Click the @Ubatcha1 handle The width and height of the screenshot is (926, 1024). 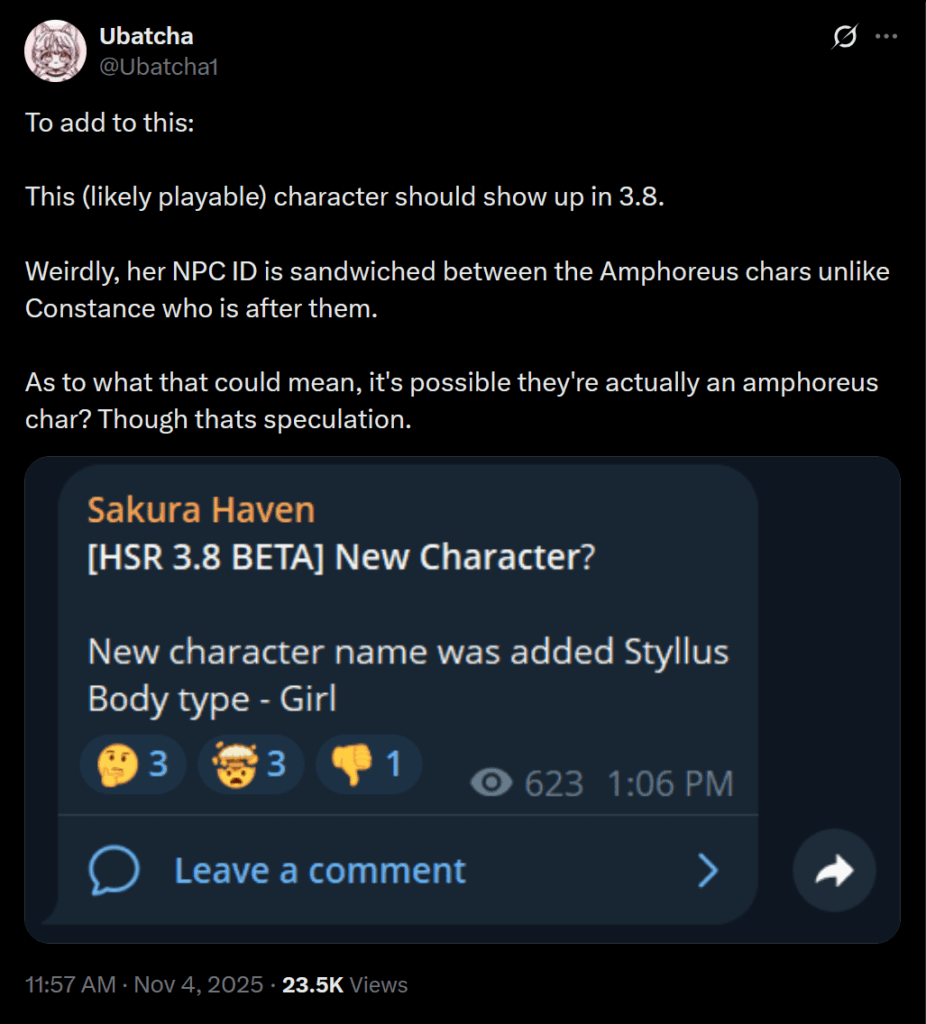click(x=159, y=70)
